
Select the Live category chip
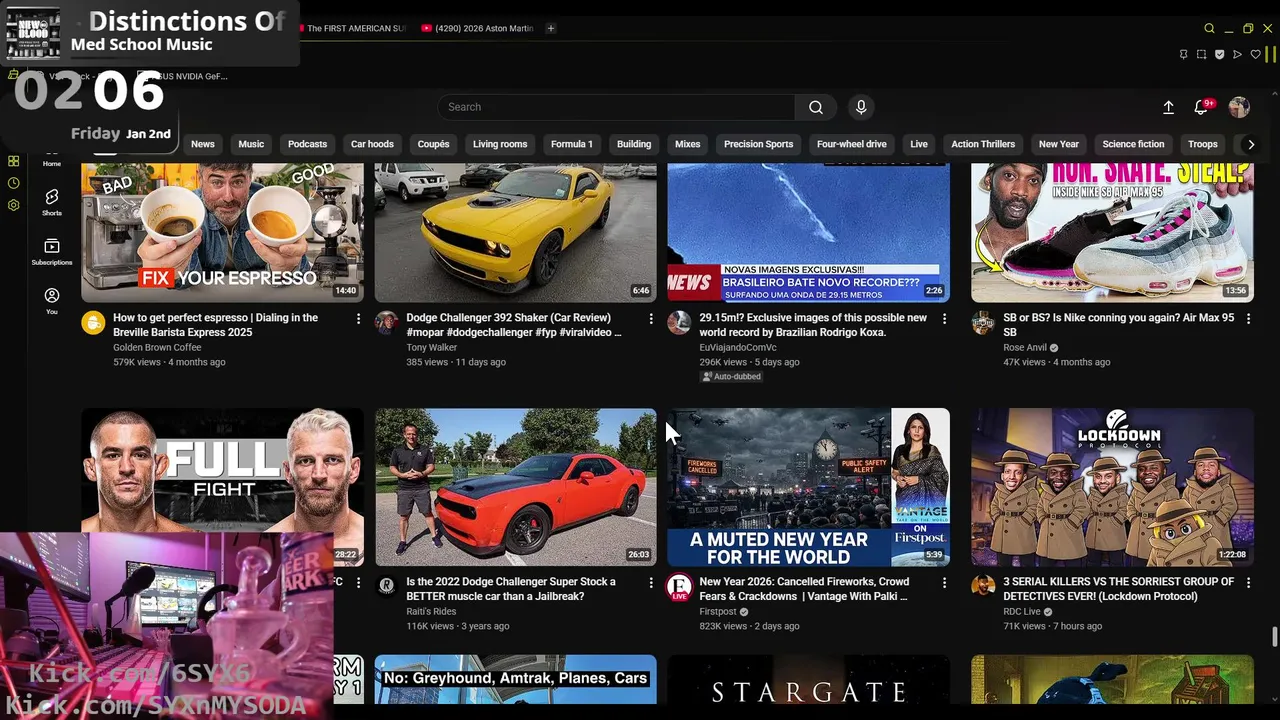click(919, 144)
